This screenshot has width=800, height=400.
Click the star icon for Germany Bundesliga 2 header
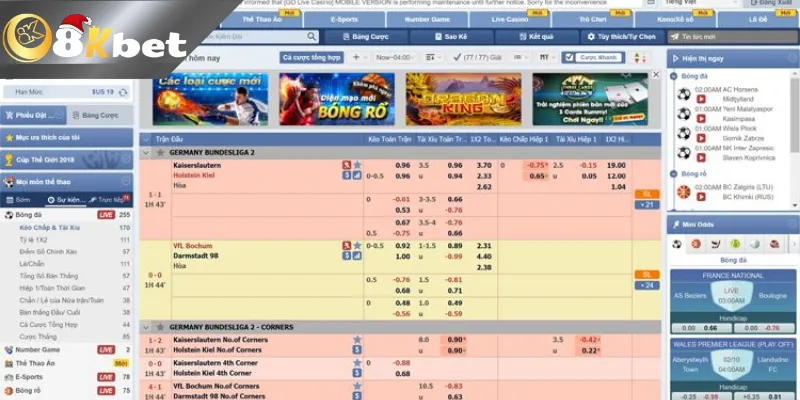point(160,153)
